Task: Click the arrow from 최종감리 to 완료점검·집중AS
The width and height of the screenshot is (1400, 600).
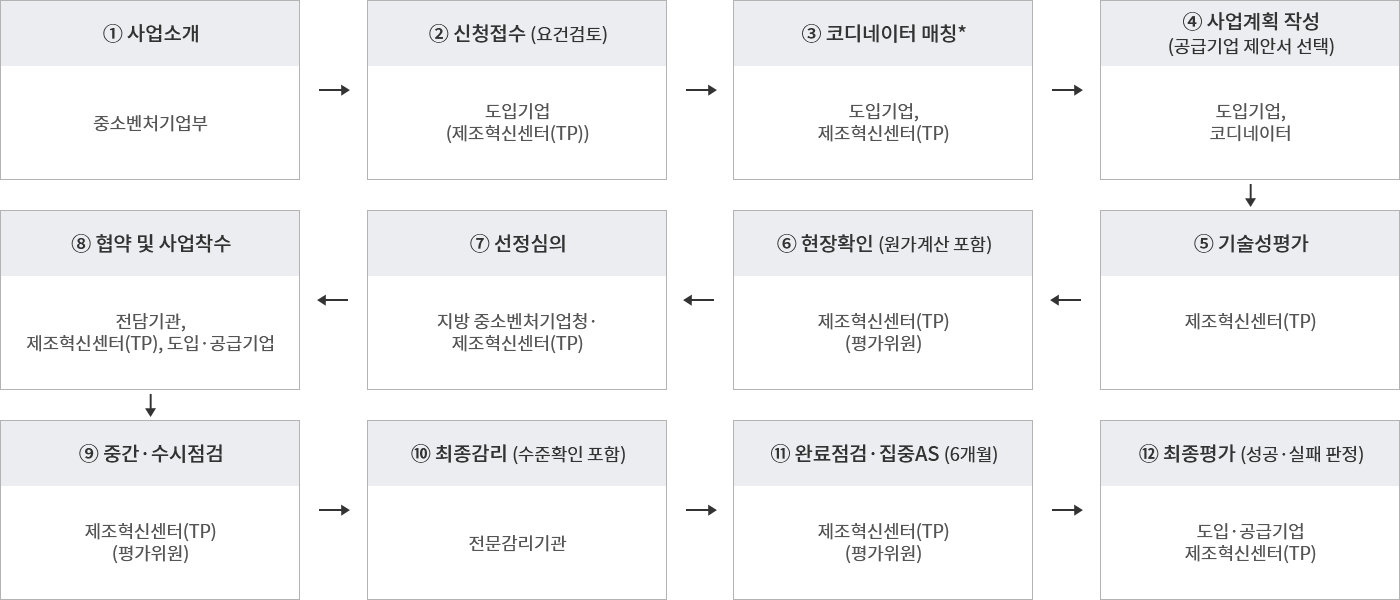Action: tap(702, 510)
